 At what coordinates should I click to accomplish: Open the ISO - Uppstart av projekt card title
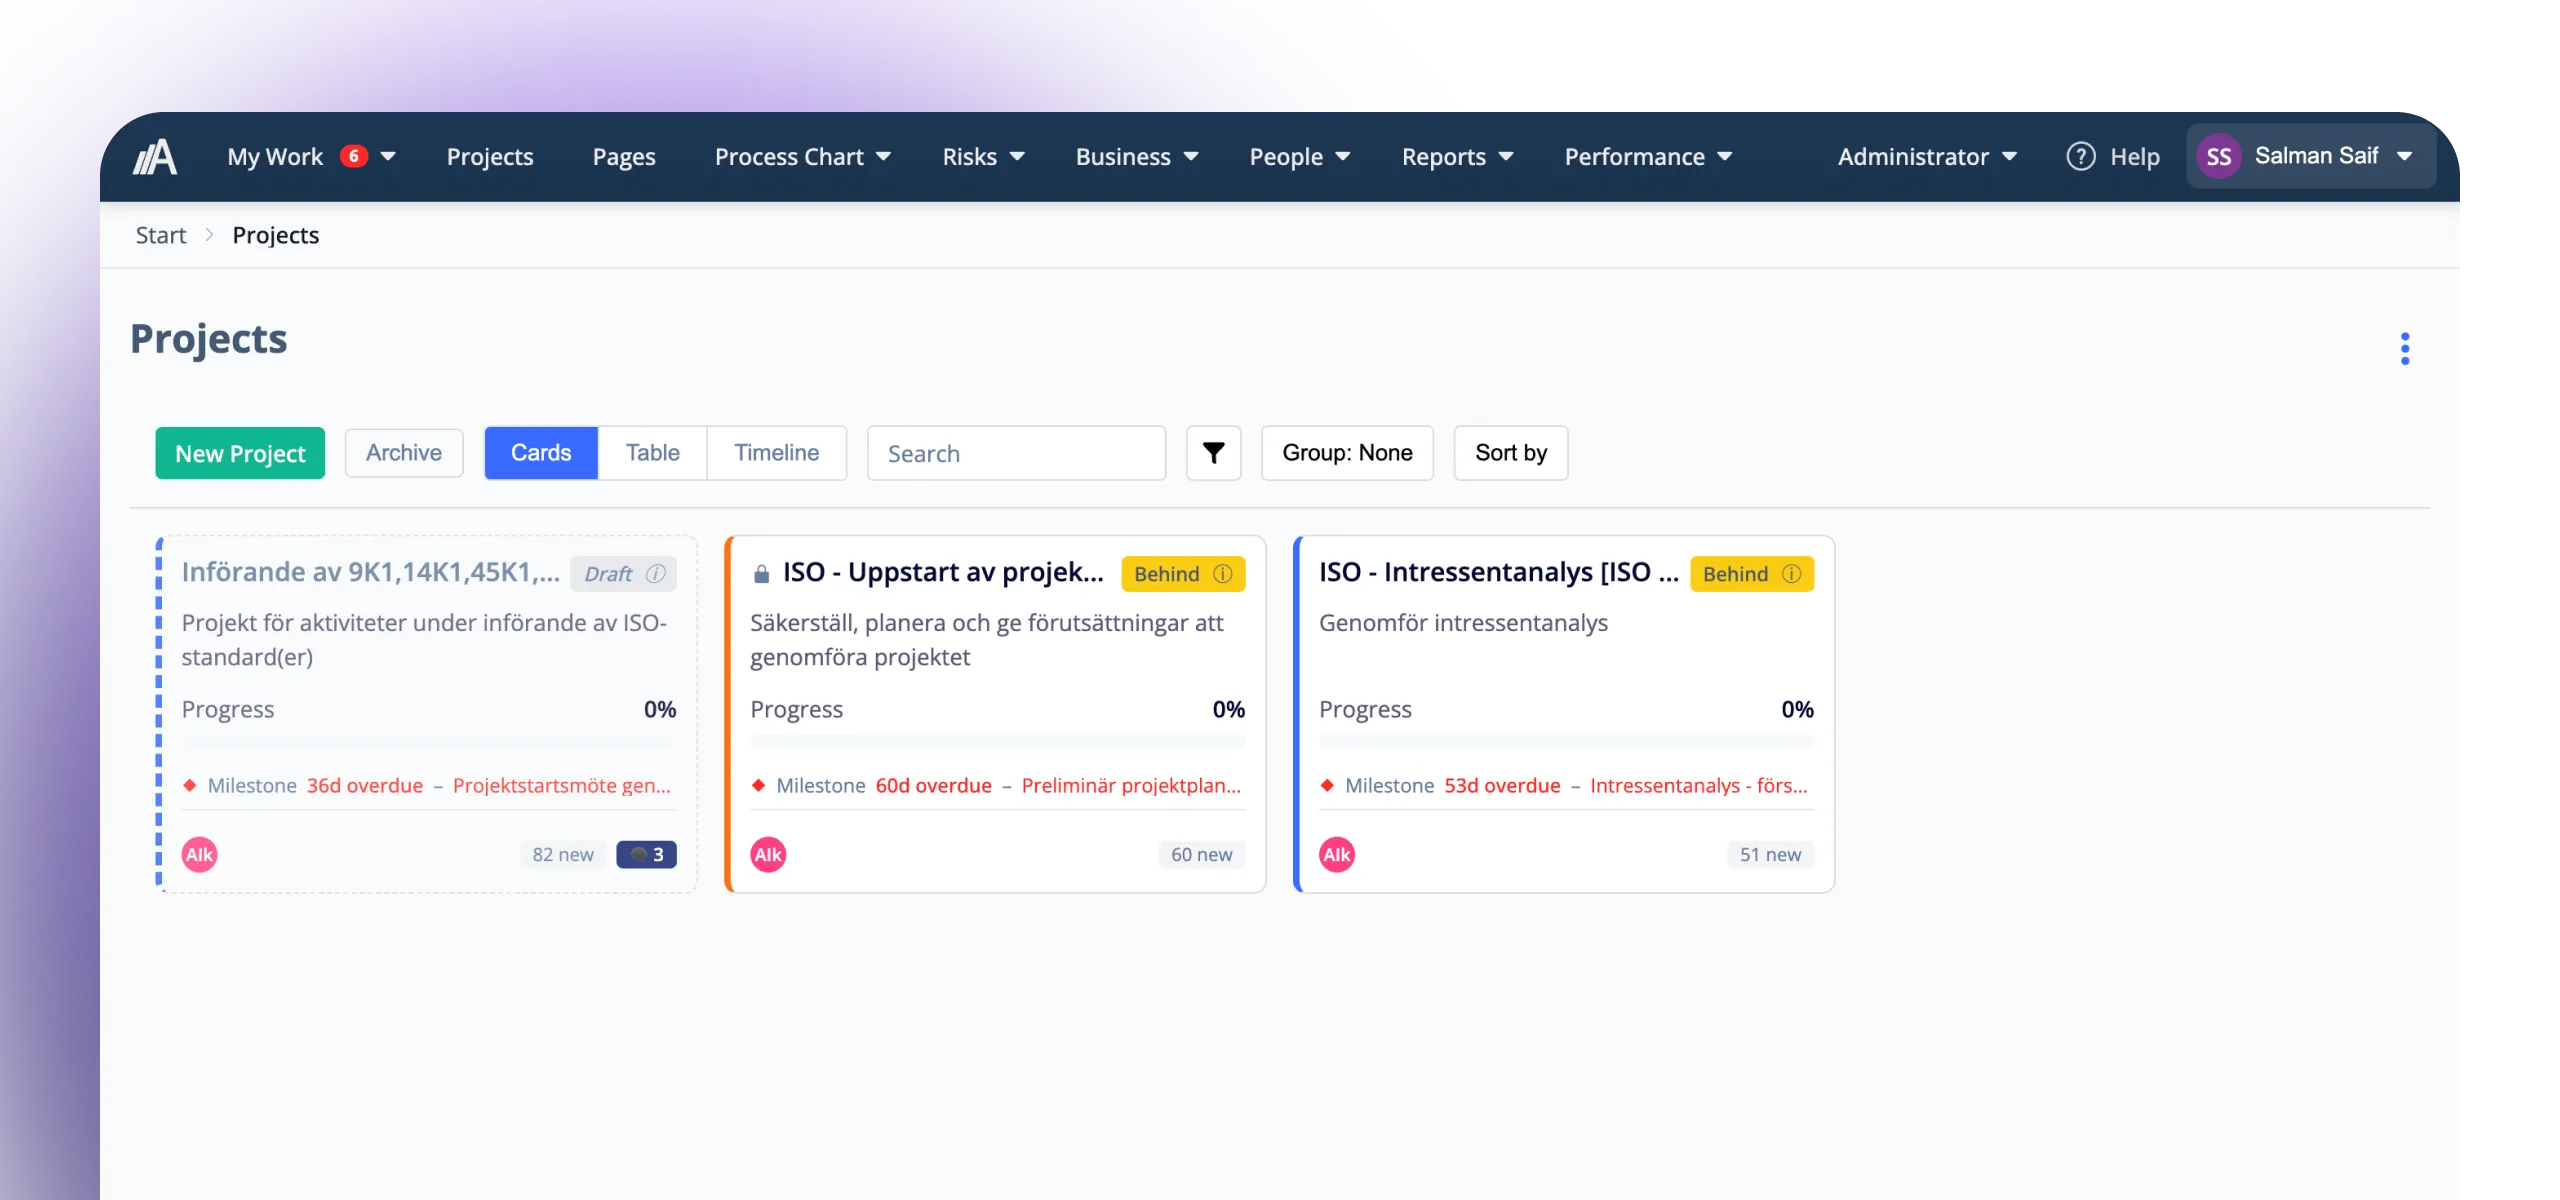[x=943, y=572]
